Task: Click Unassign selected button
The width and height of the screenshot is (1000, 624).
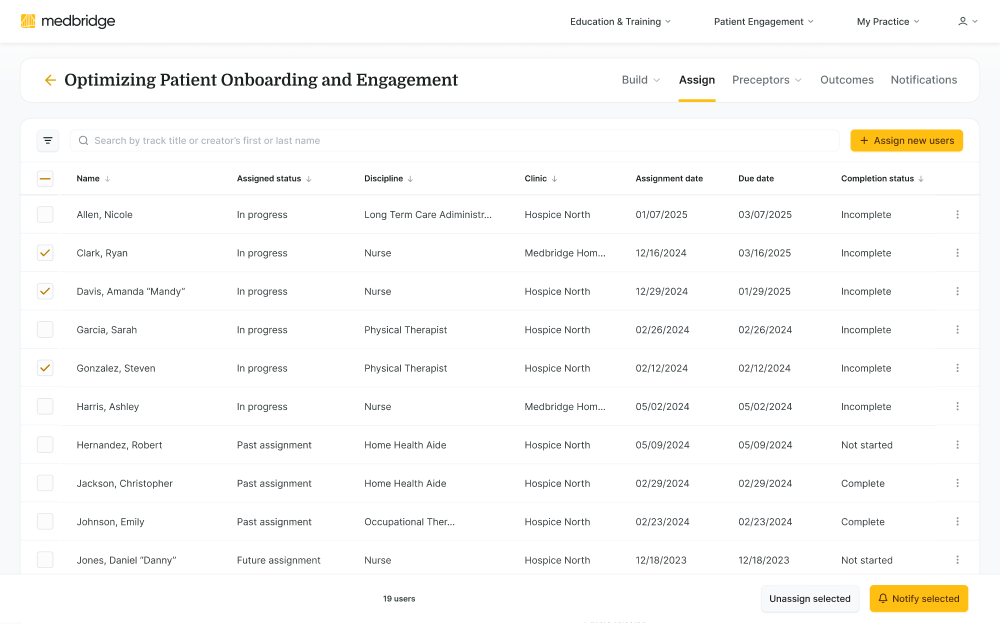Action: tap(809, 598)
